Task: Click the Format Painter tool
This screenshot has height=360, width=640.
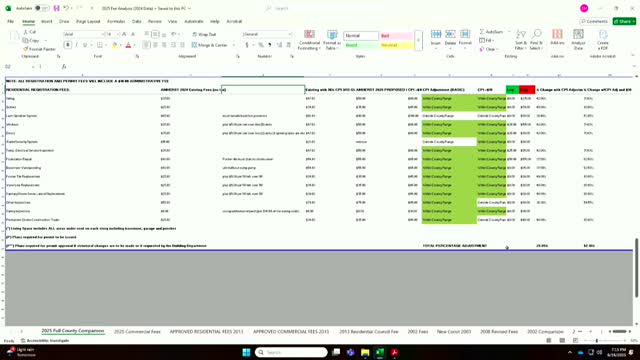Action: pos(39,49)
